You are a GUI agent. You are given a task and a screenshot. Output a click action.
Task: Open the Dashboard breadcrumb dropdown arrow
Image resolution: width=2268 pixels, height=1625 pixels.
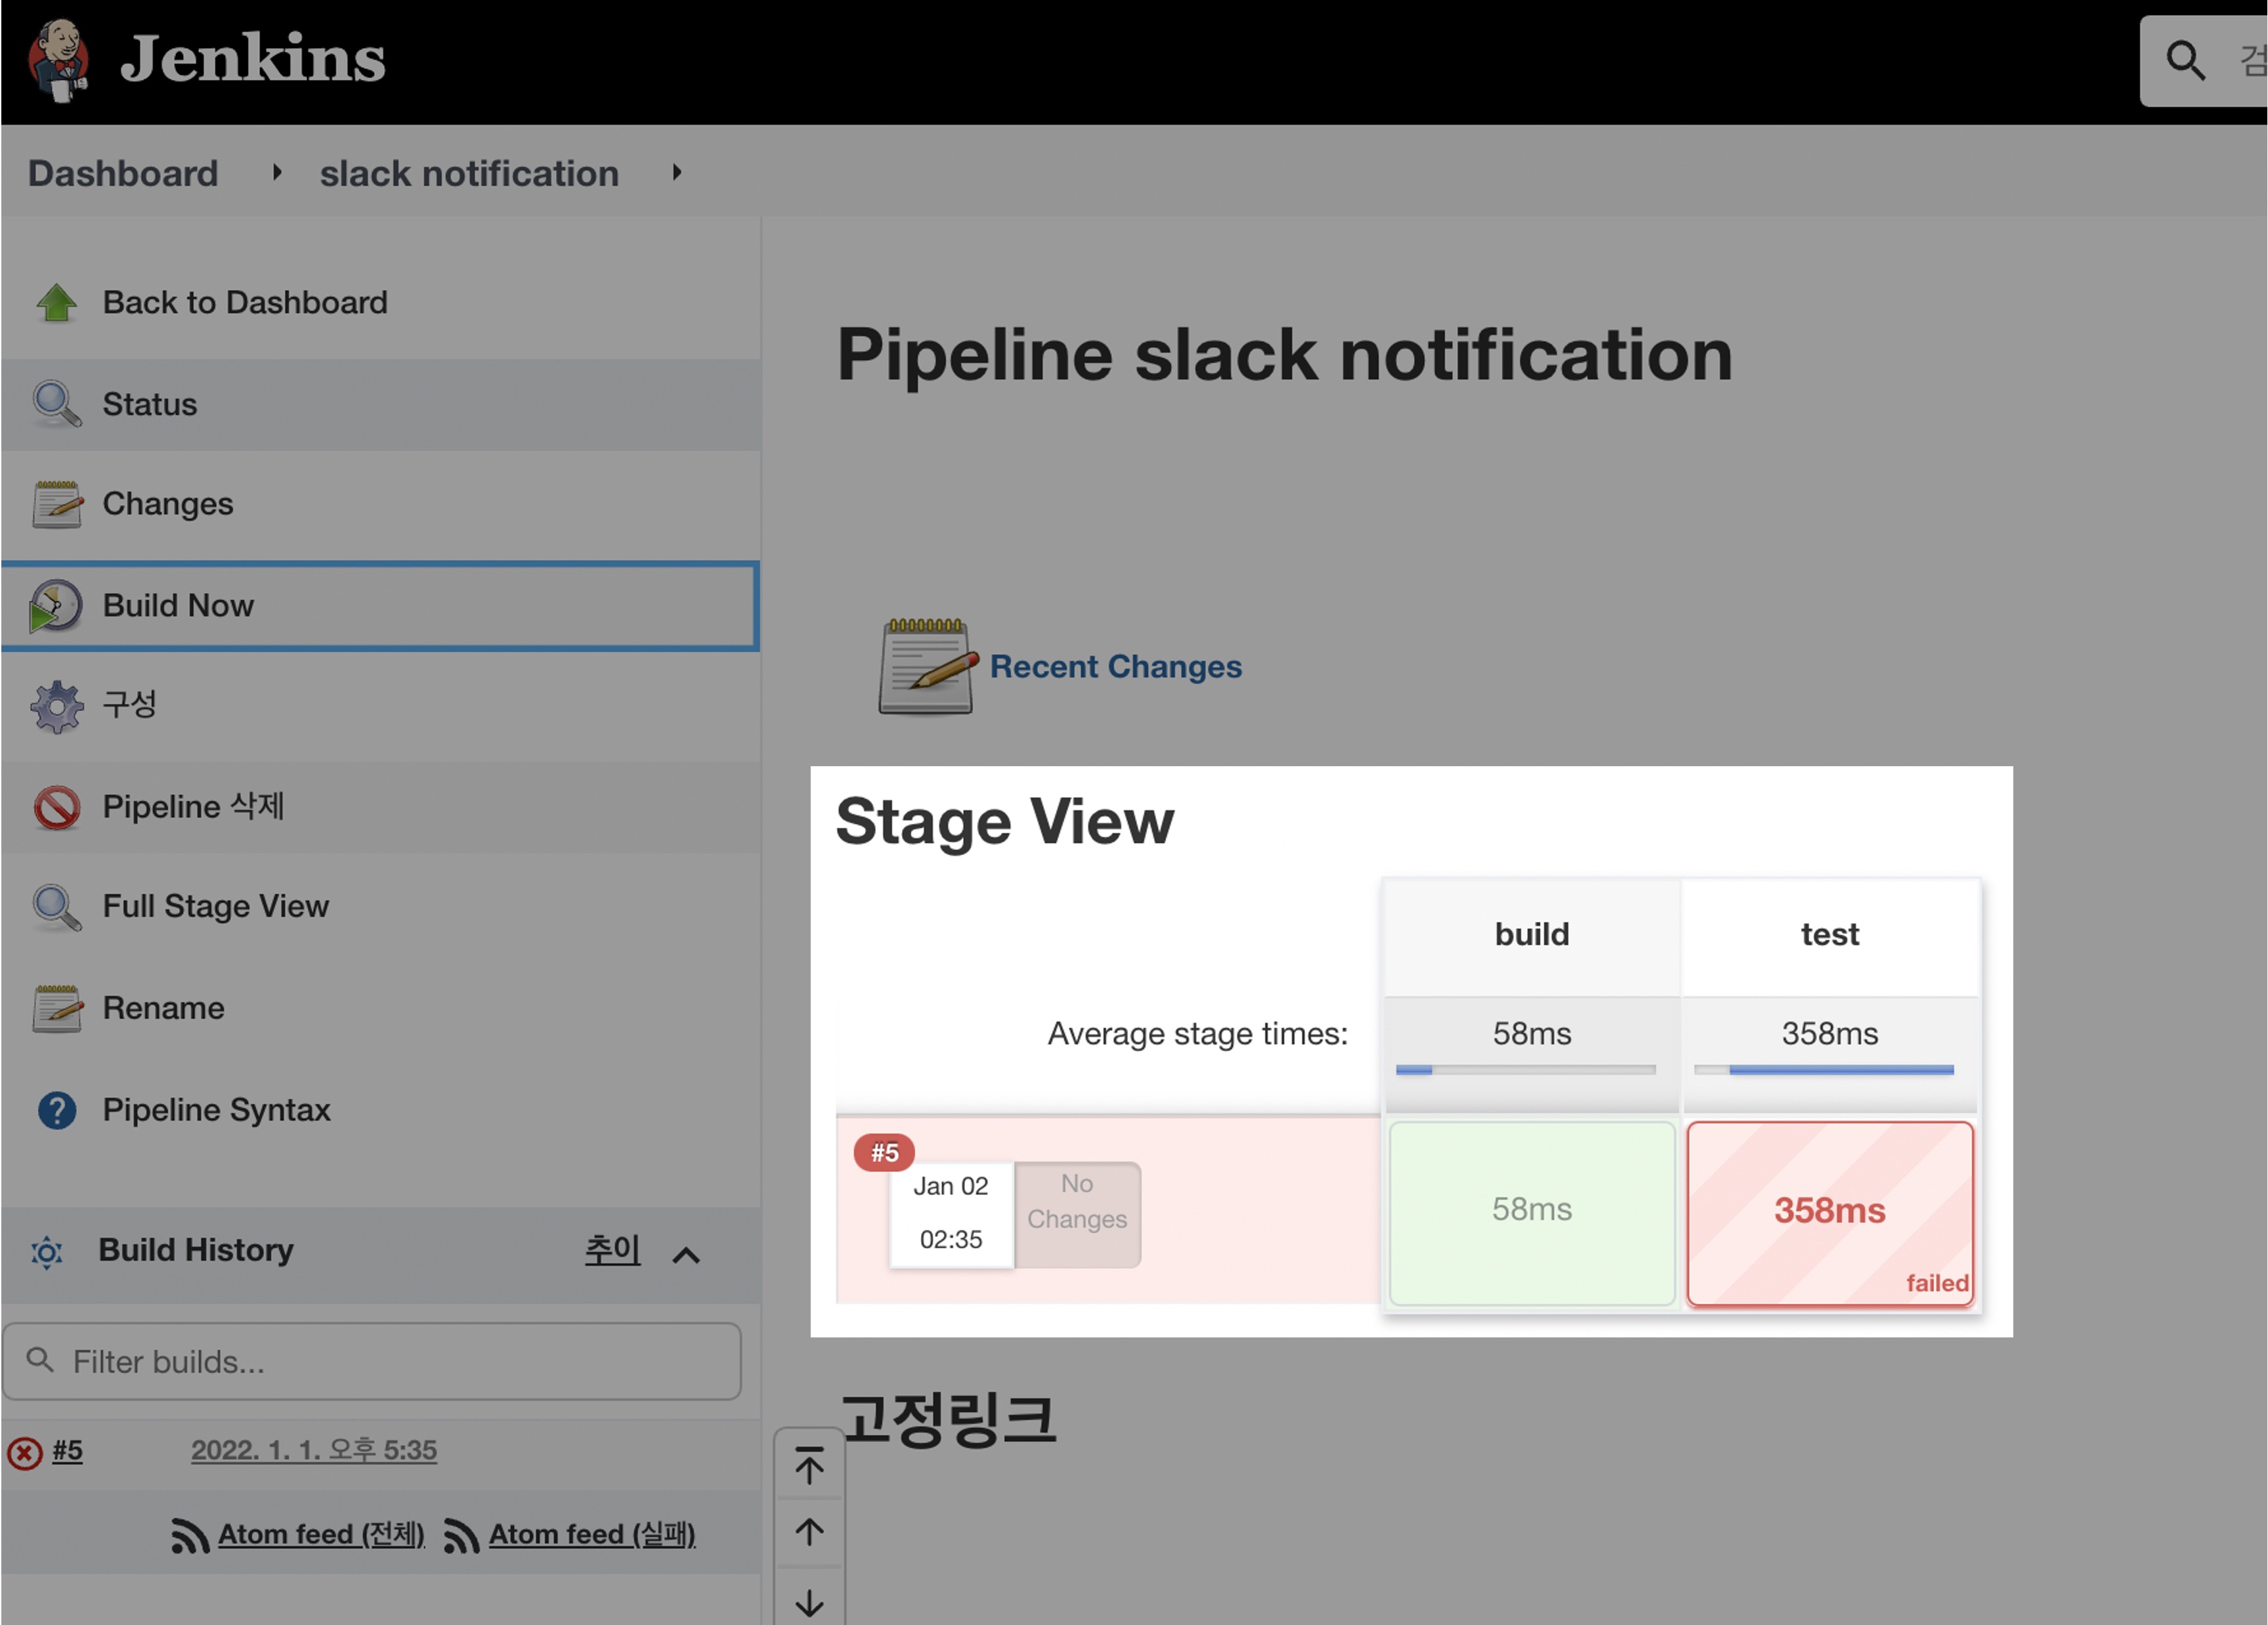277,173
